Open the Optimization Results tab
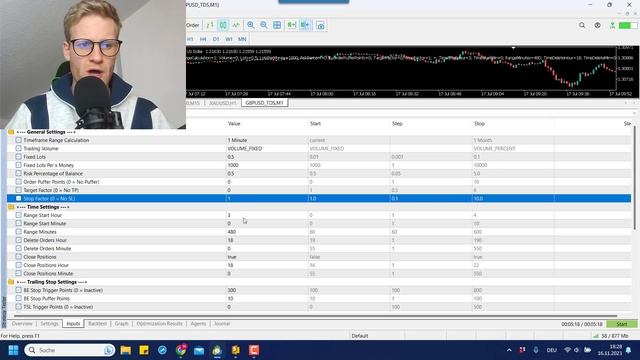 coord(159,324)
